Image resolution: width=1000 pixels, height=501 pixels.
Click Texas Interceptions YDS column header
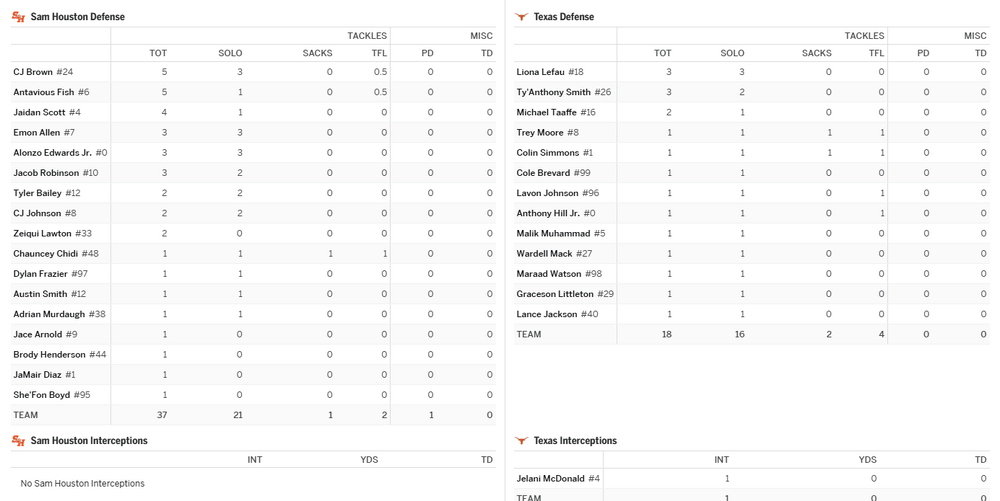pos(867,460)
